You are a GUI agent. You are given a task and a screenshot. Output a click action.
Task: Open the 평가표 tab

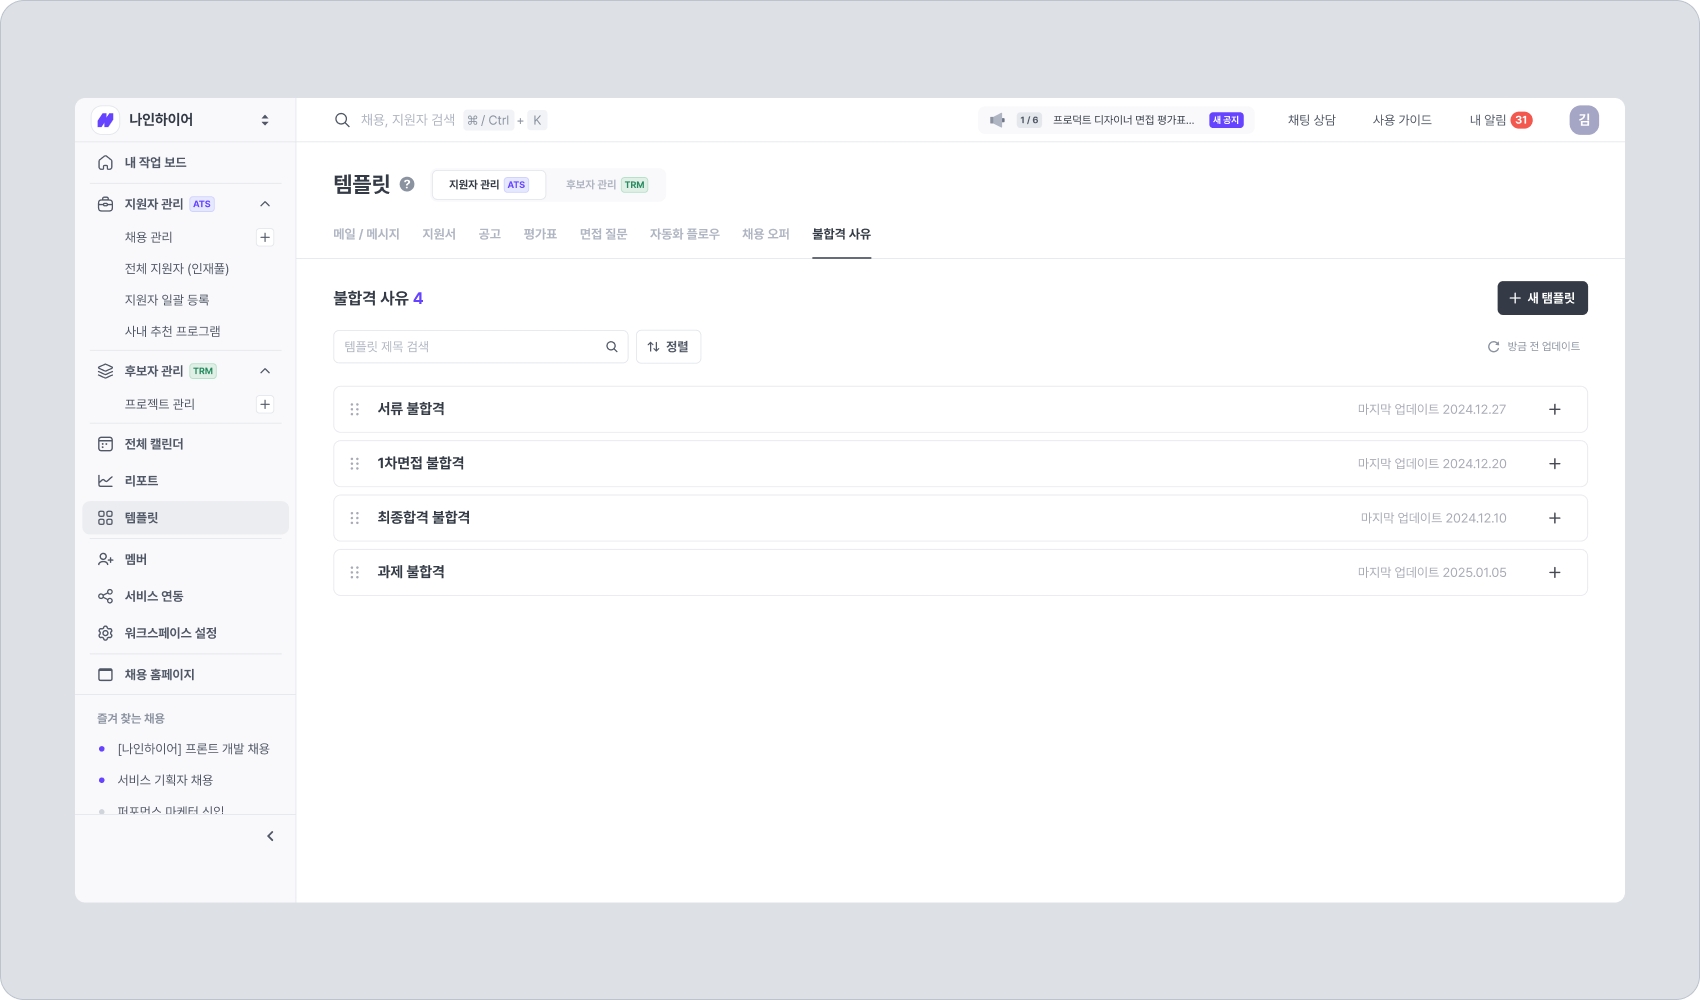point(540,234)
